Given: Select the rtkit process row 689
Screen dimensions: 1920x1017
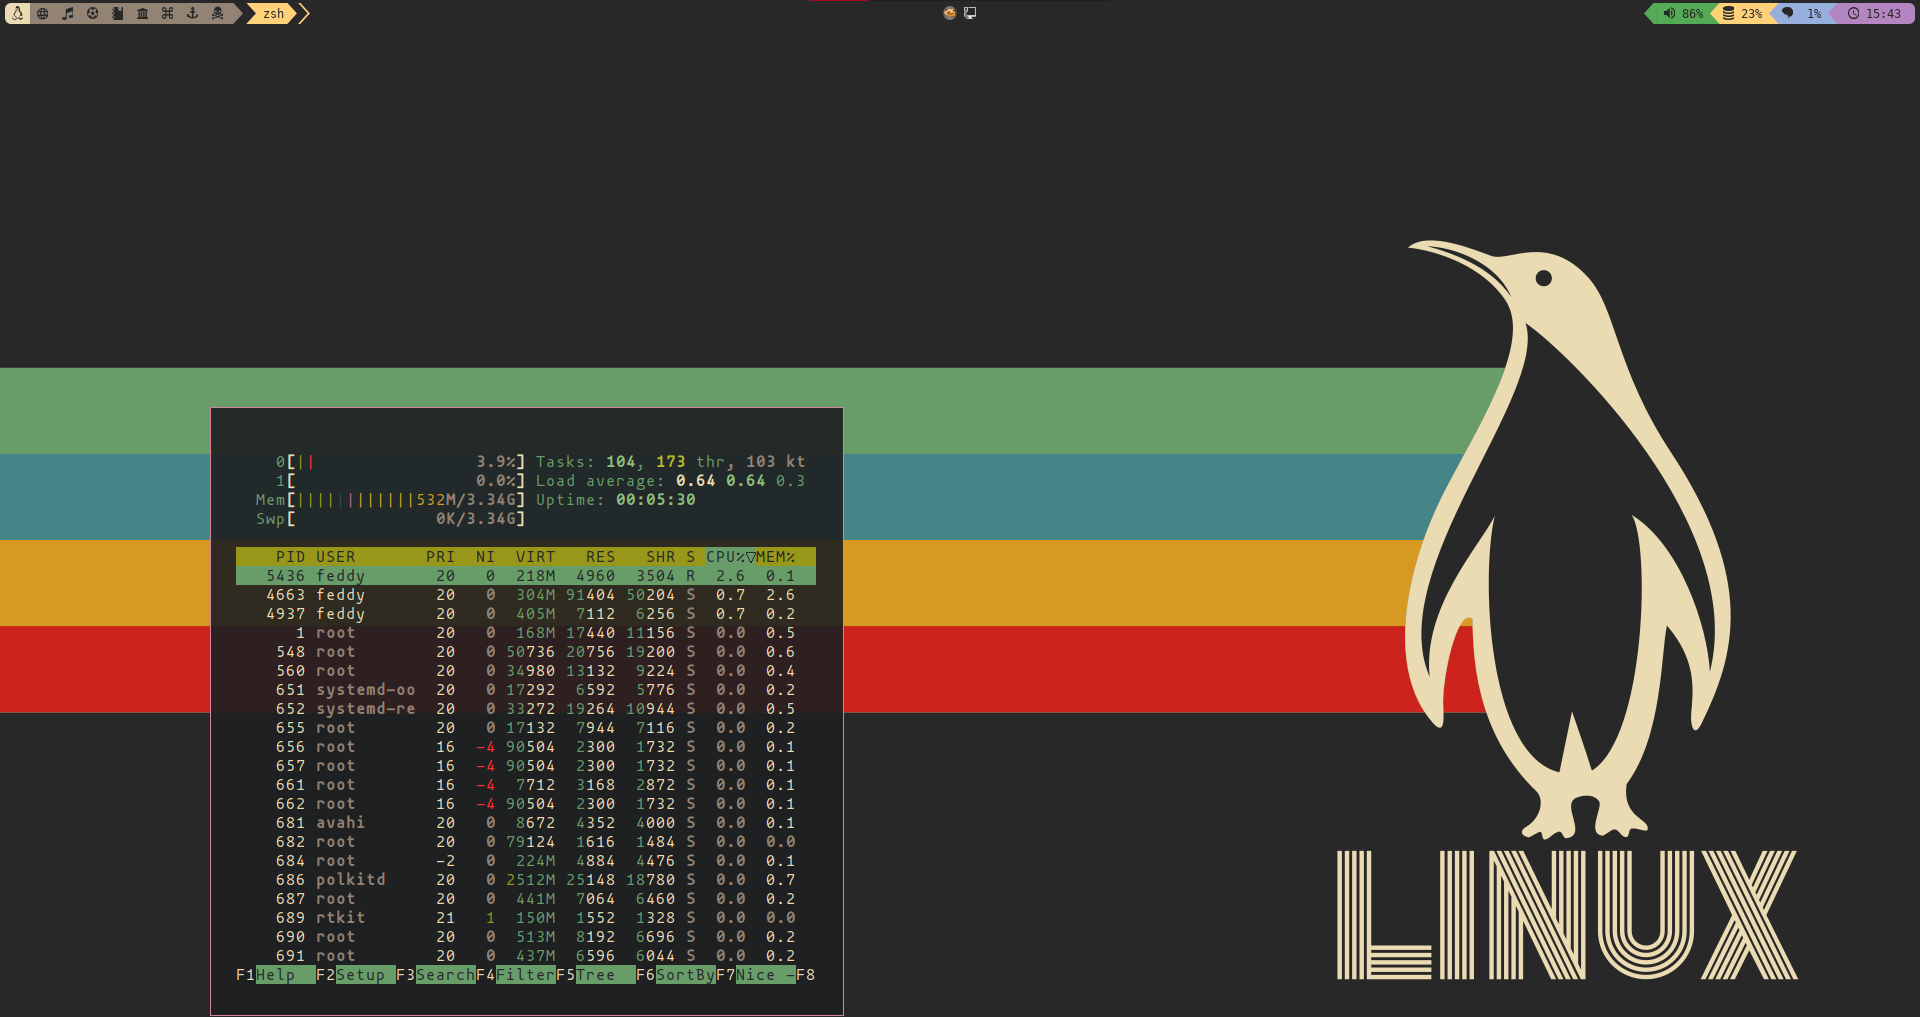Looking at the screenshot, I should [x=526, y=918].
